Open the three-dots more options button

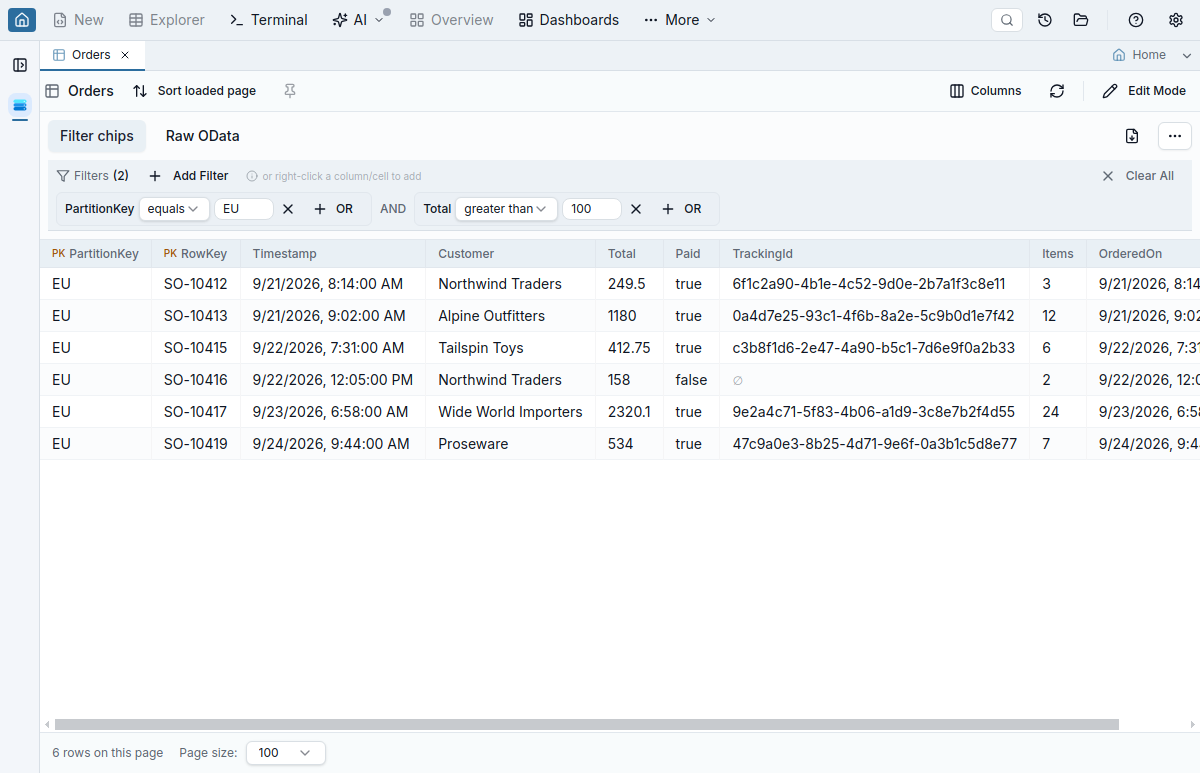1175,136
